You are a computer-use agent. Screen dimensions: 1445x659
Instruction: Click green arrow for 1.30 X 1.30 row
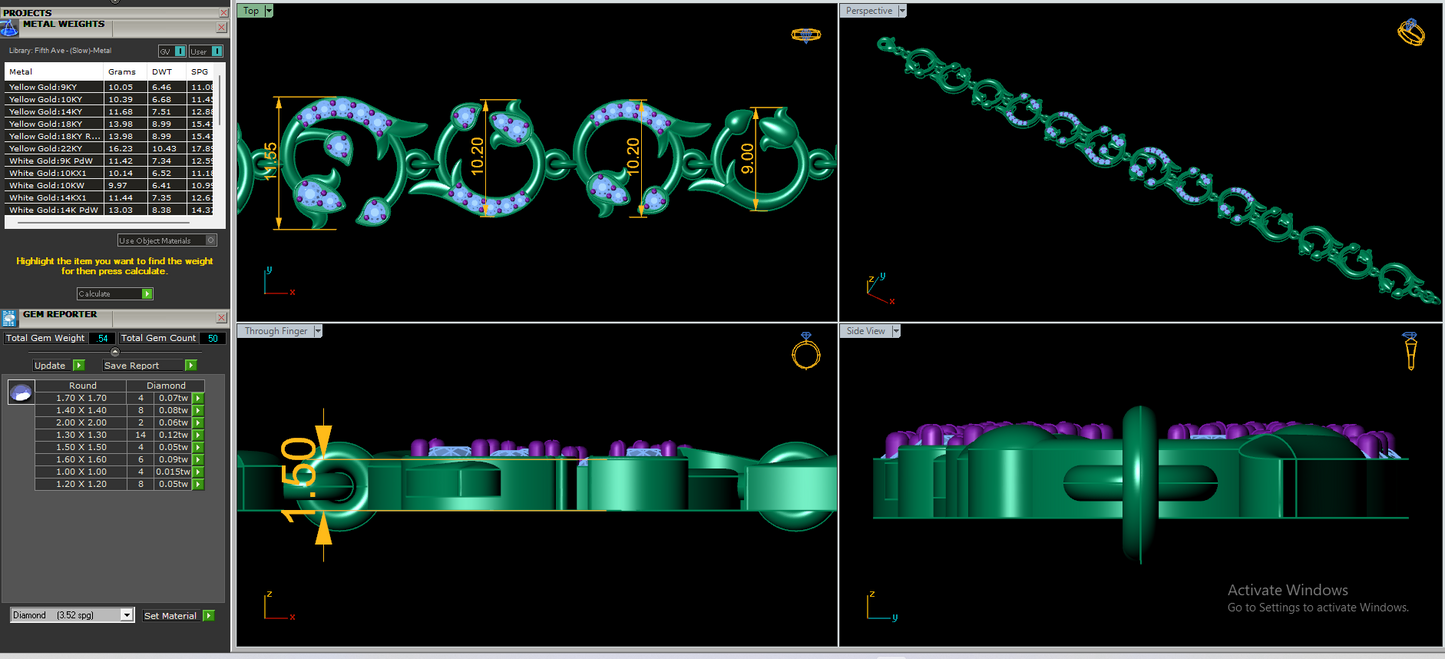198,435
